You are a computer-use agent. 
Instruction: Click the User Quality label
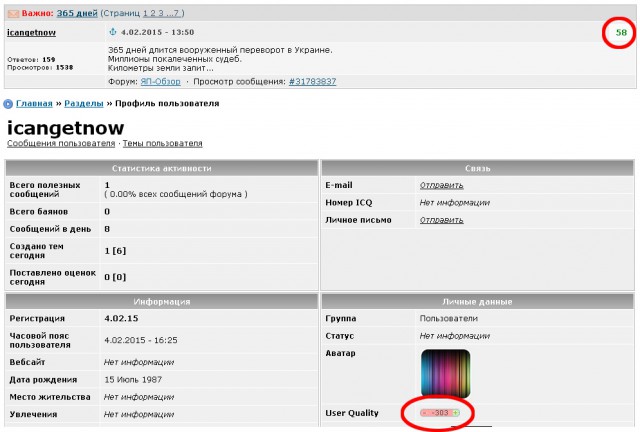click(x=352, y=413)
